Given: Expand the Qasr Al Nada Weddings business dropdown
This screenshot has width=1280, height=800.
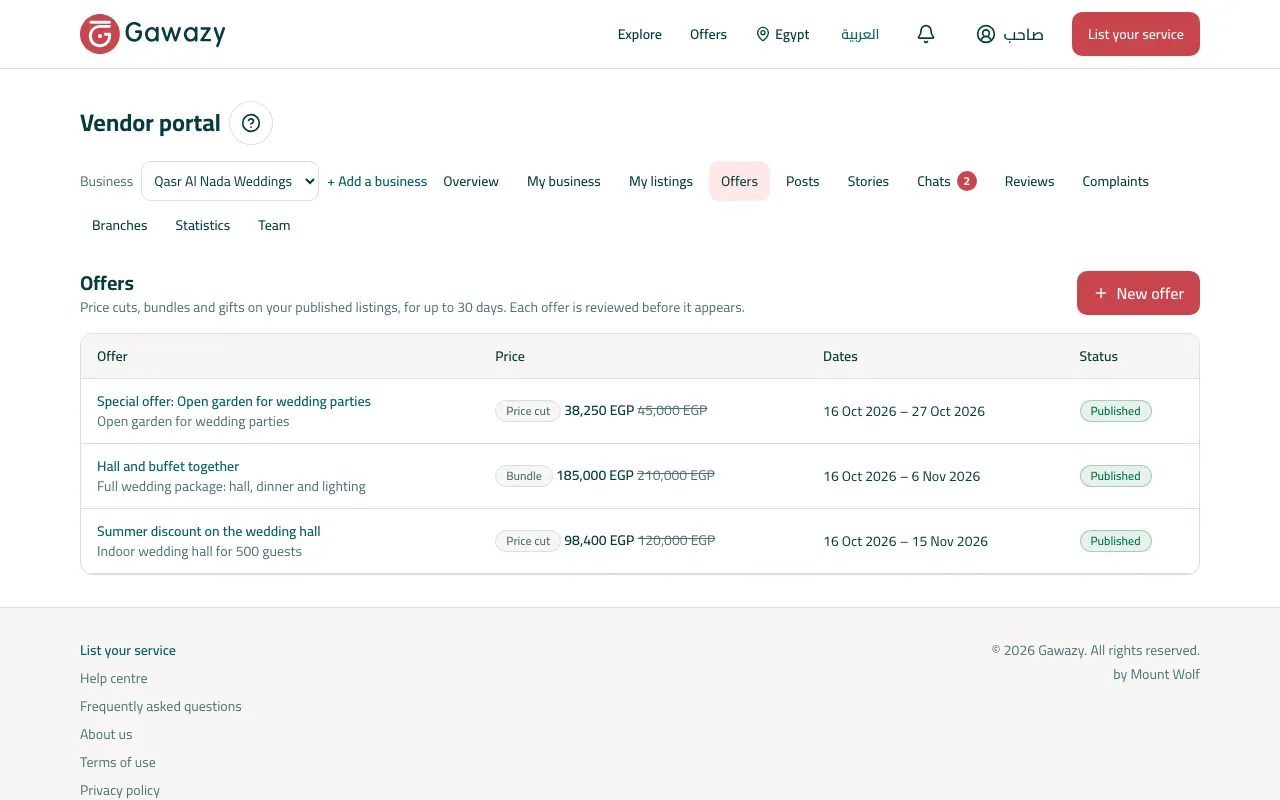Looking at the screenshot, I should pos(230,181).
